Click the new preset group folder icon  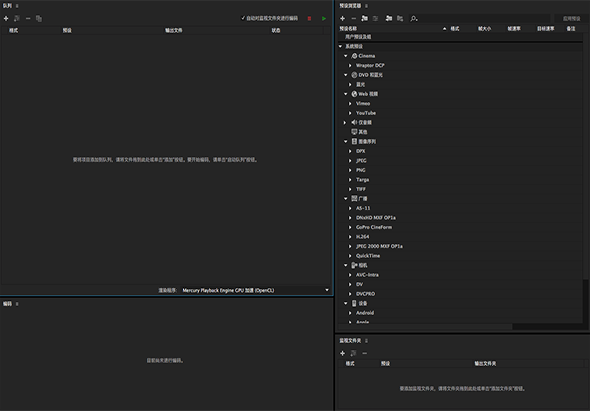(x=364, y=18)
